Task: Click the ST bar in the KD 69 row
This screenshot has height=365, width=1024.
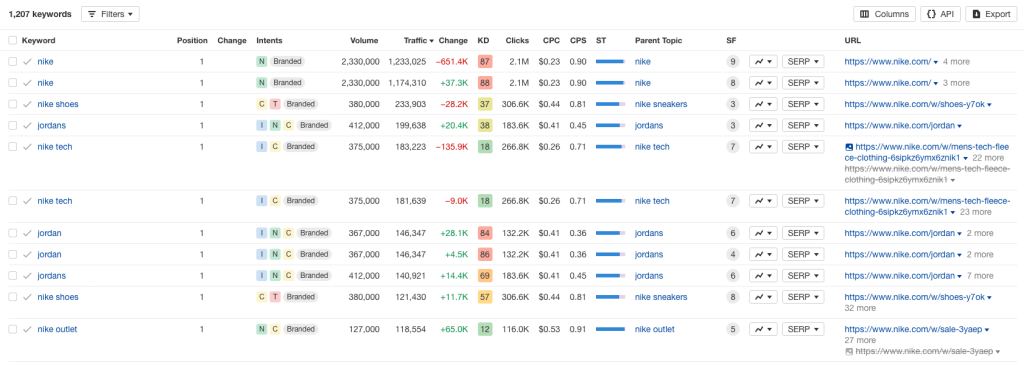Action: click(x=611, y=276)
